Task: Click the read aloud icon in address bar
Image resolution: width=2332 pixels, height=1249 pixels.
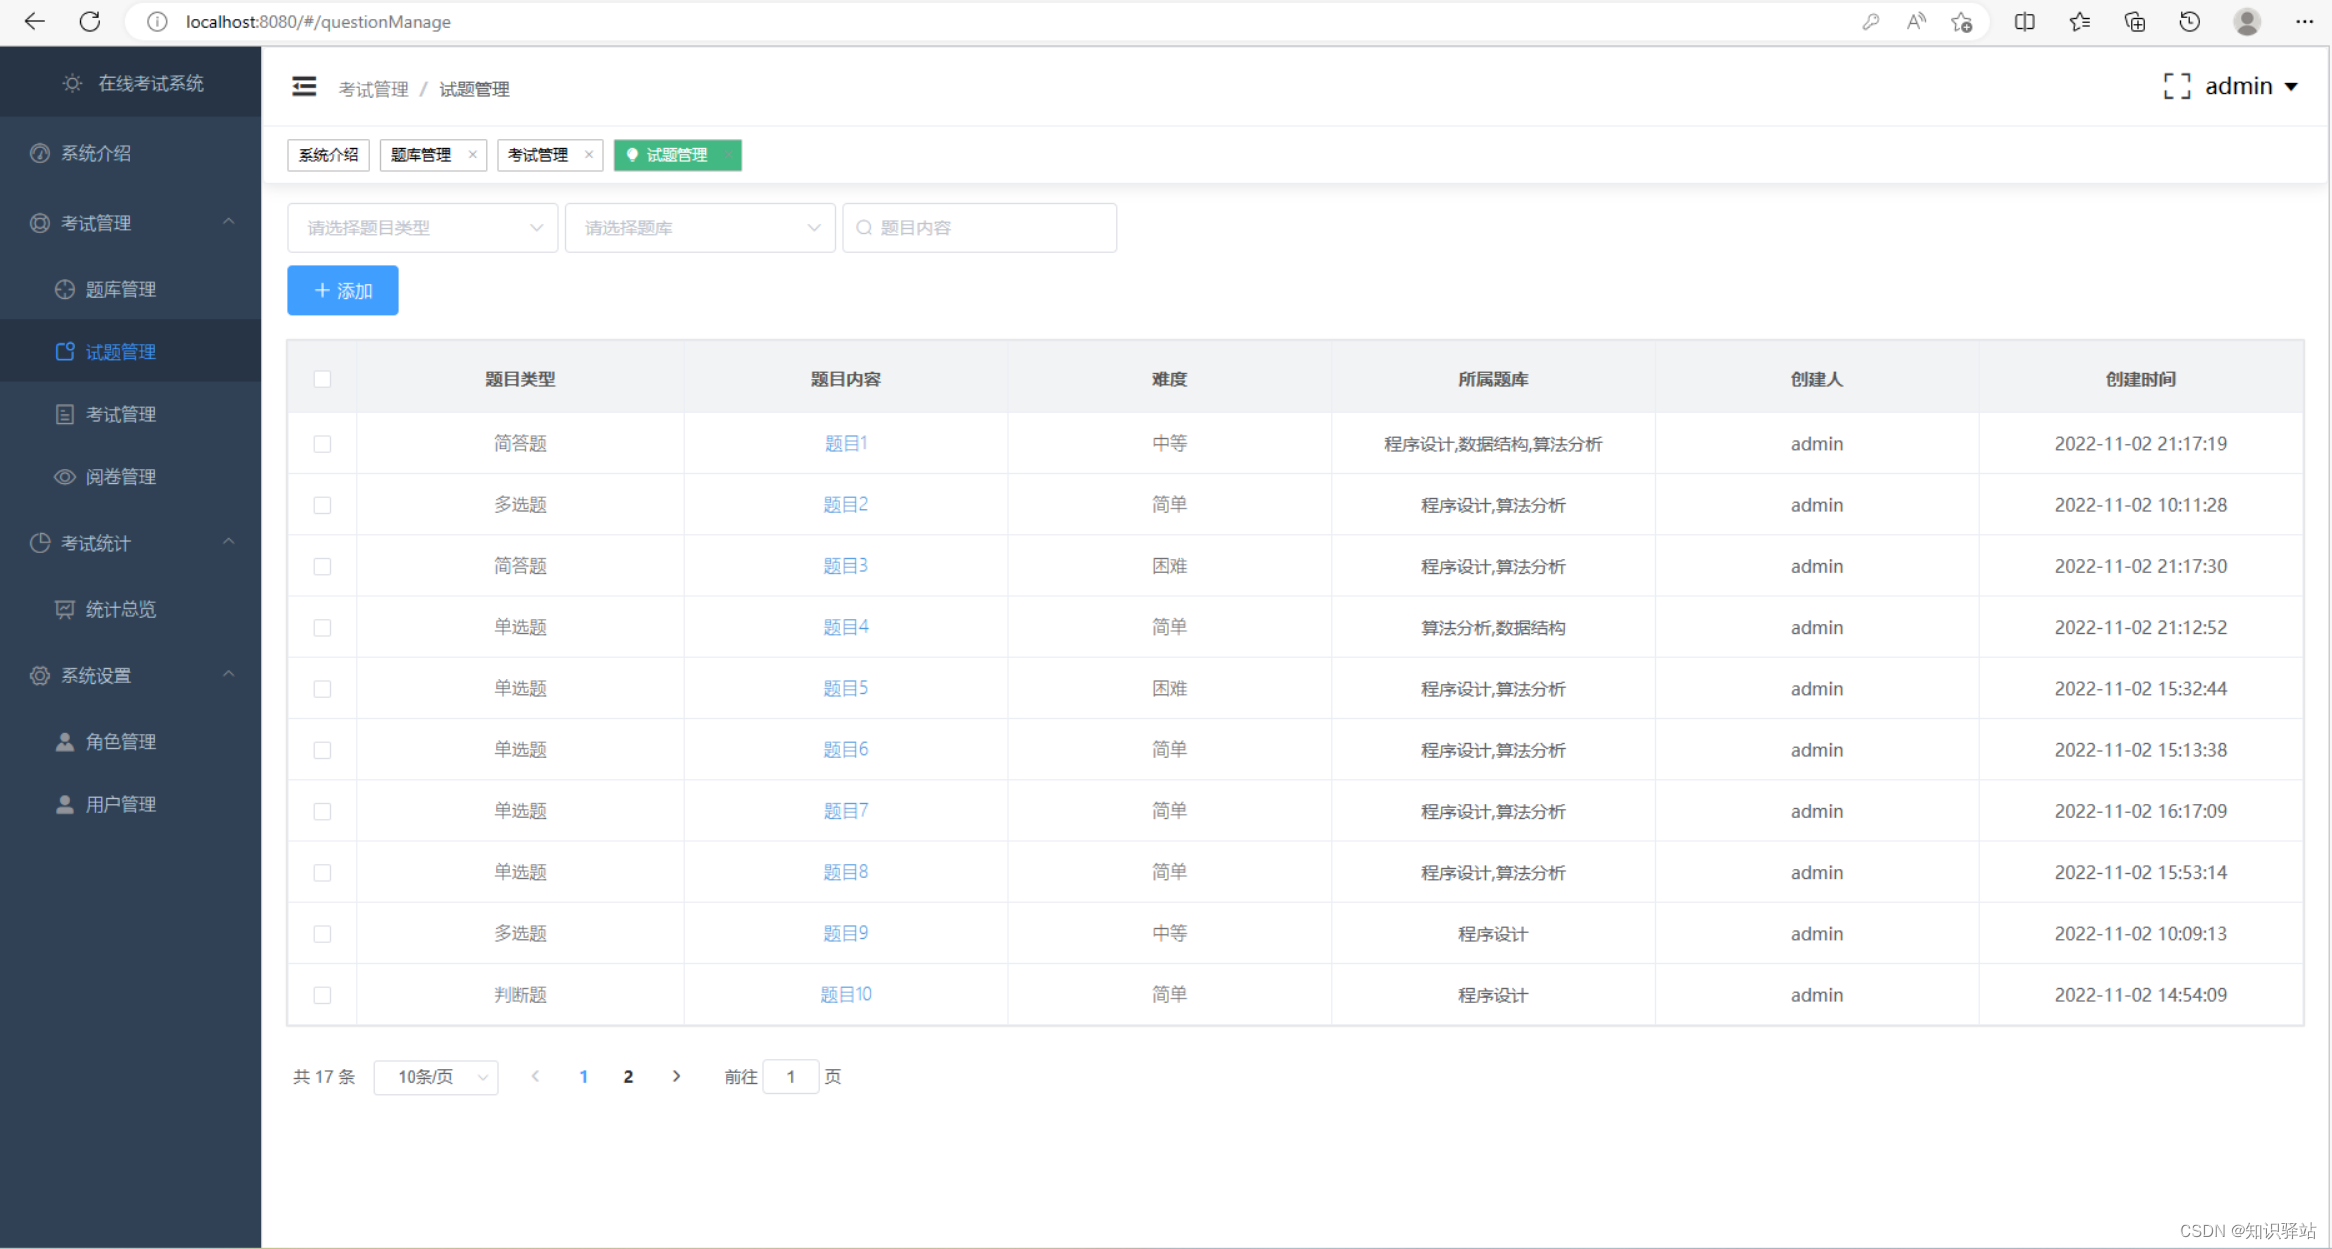Action: tap(1915, 21)
